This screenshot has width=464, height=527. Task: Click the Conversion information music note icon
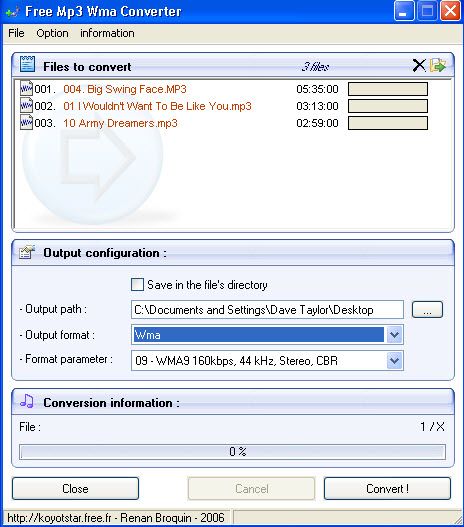tap(27, 401)
